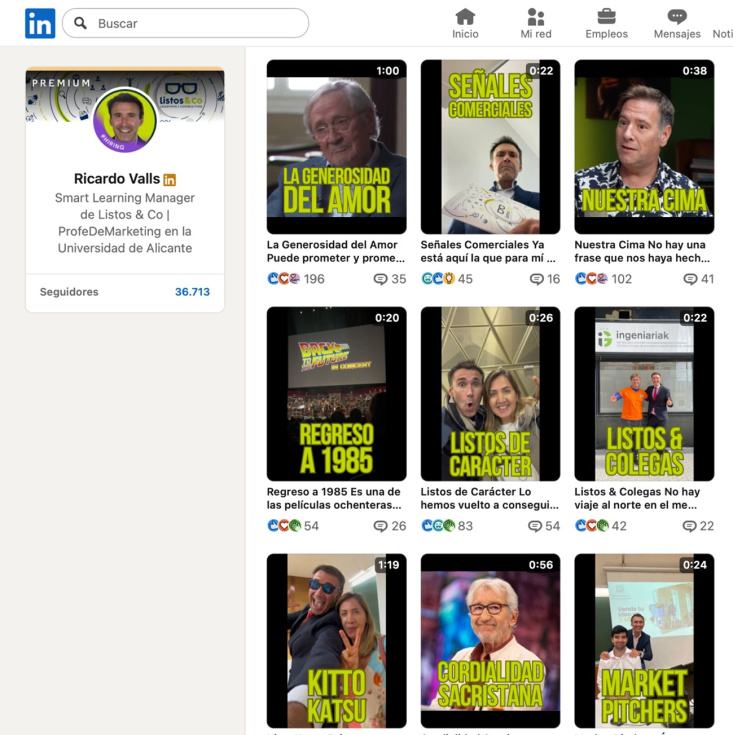Click the LinkedIn badge beside Ricardo Valls
Screen dimensions: 733x735
click(170, 180)
